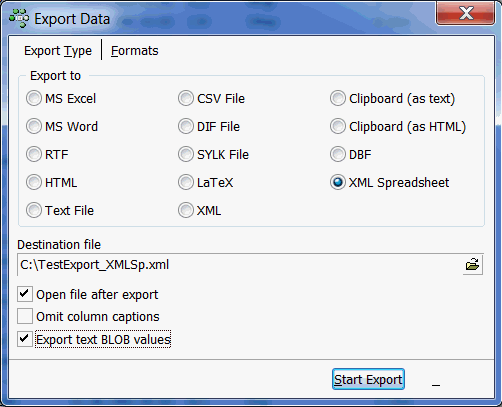Choose HTML as export format
Viewport: 502px width, 407px height.
click(x=34, y=183)
